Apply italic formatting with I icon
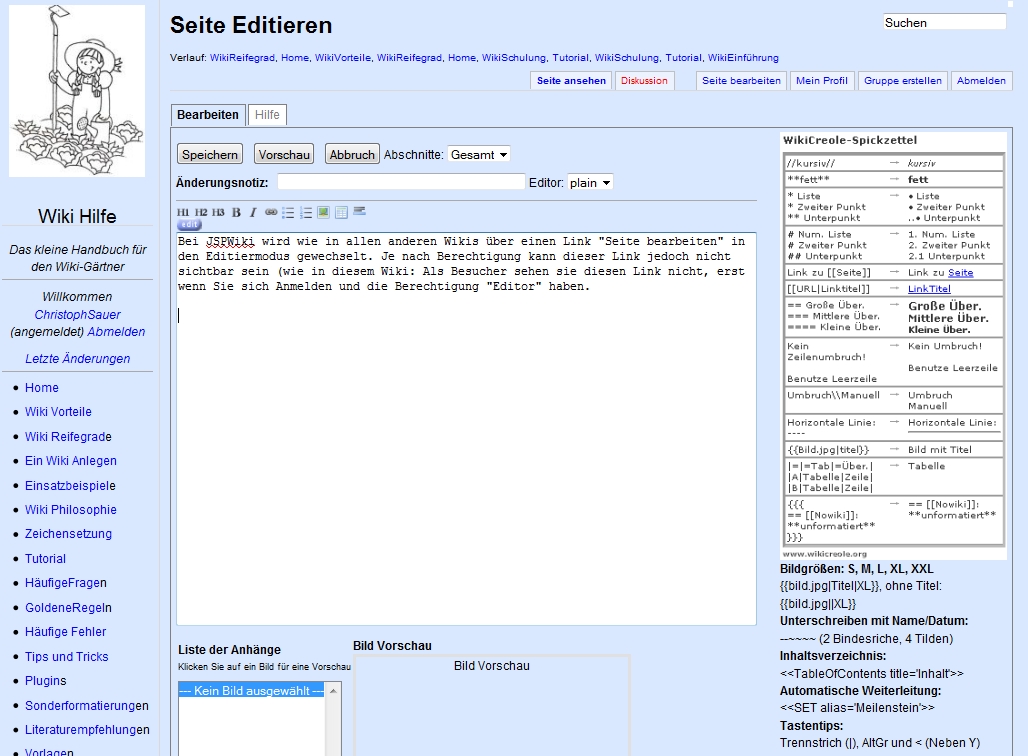This screenshot has height=756, width=1028. coord(253,212)
